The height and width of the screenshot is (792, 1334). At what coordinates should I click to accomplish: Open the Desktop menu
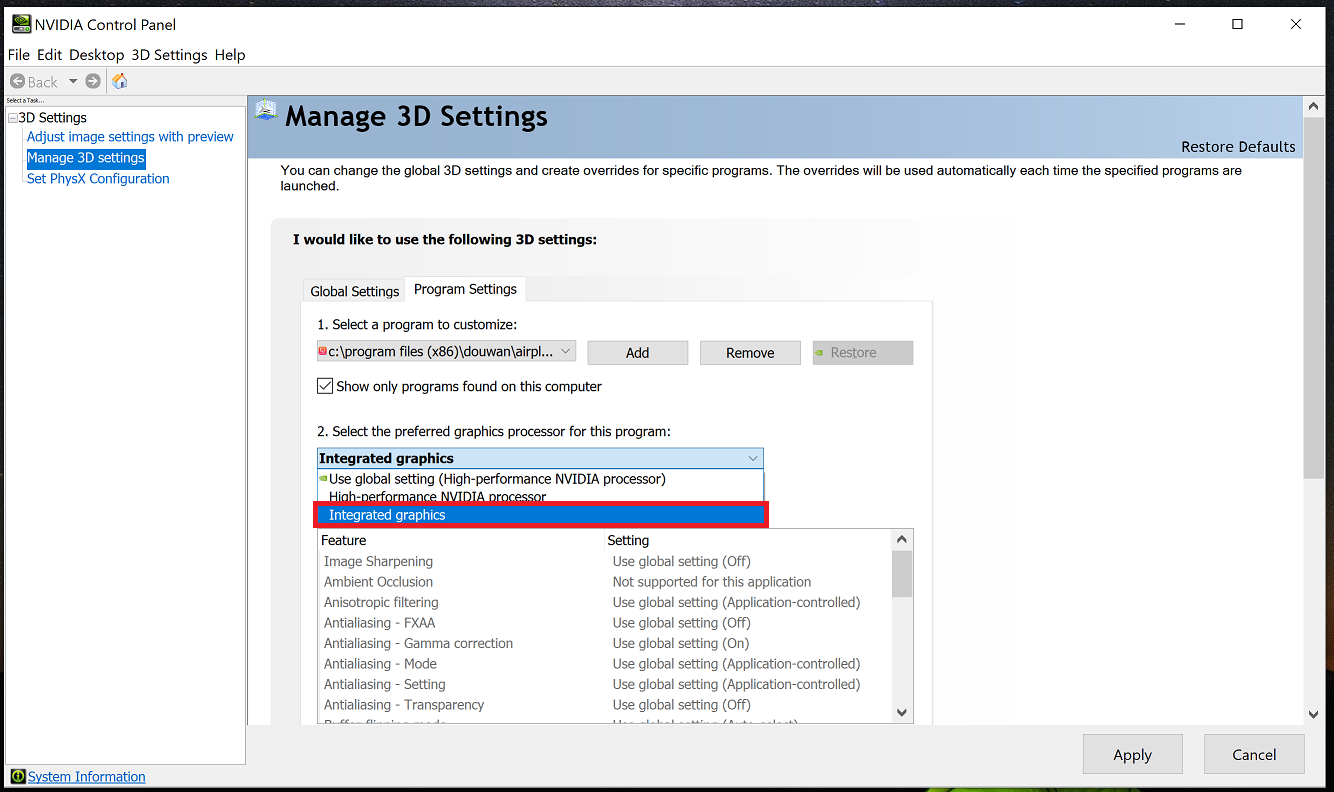point(96,55)
